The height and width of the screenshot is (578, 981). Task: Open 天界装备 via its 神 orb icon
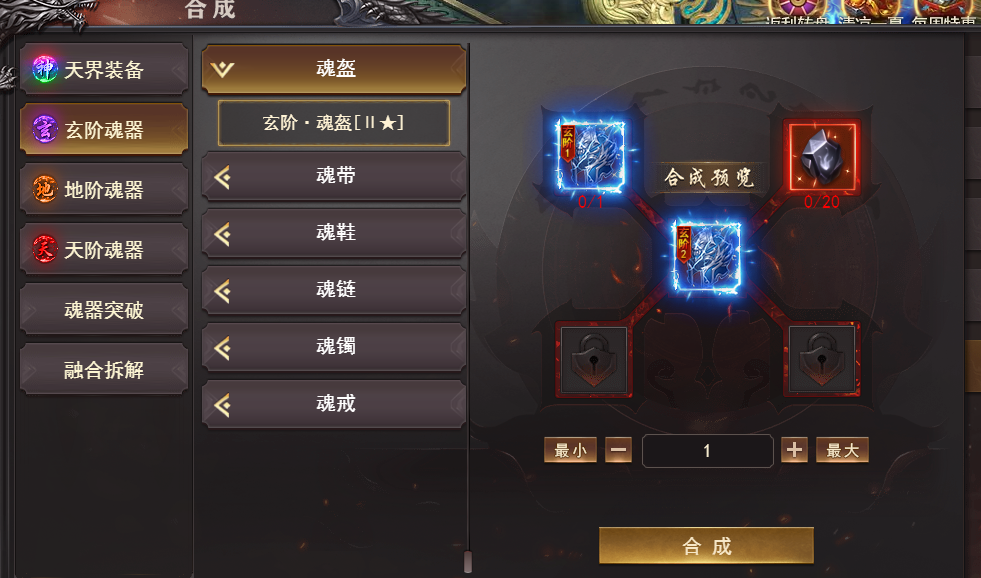tap(45, 69)
